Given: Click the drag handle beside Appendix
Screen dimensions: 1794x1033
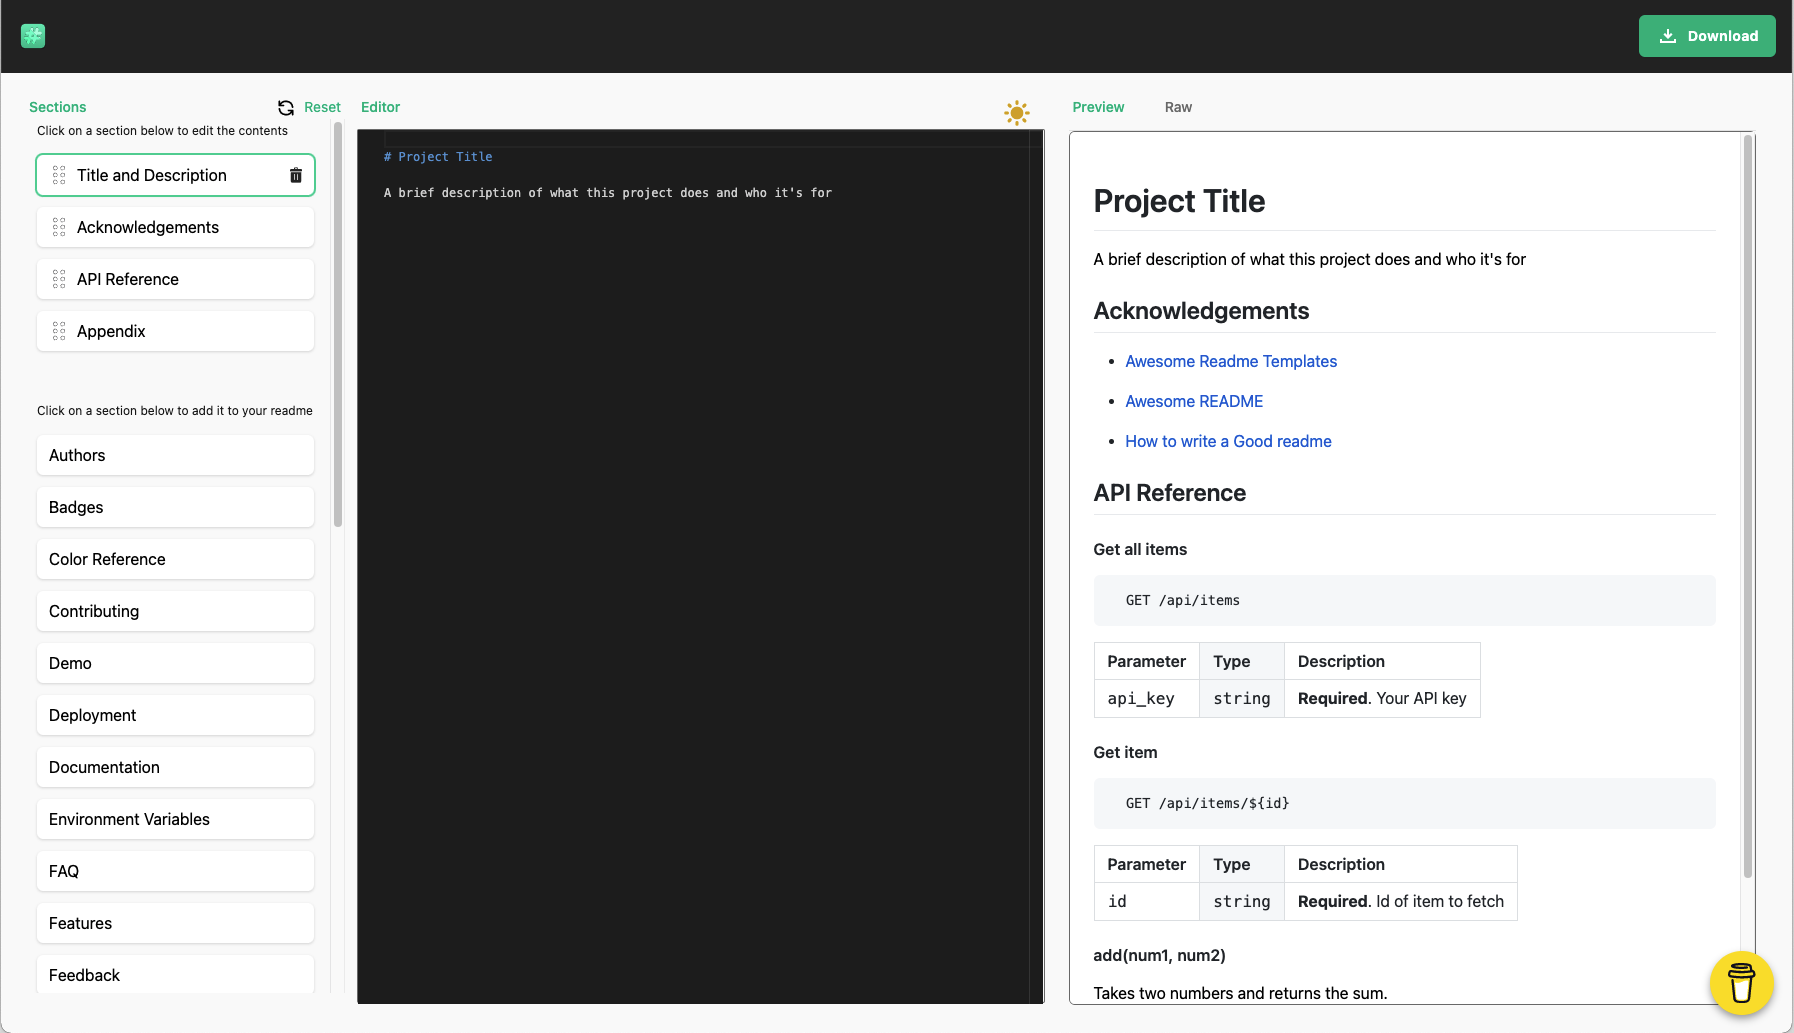Looking at the screenshot, I should coord(59,331).
